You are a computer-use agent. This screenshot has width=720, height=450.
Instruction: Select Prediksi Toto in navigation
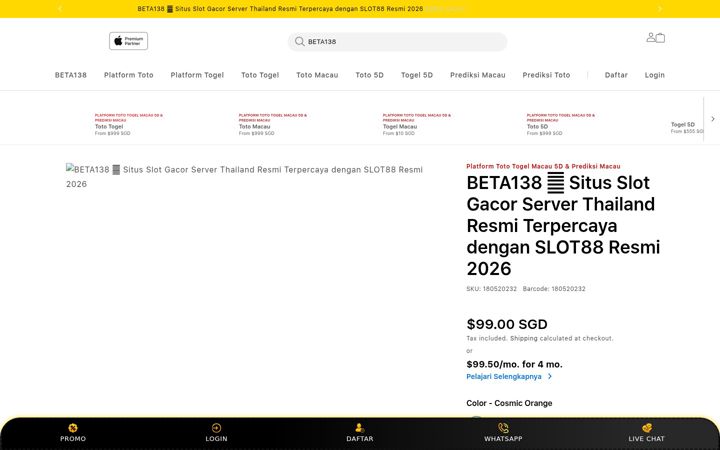point(546,75)
